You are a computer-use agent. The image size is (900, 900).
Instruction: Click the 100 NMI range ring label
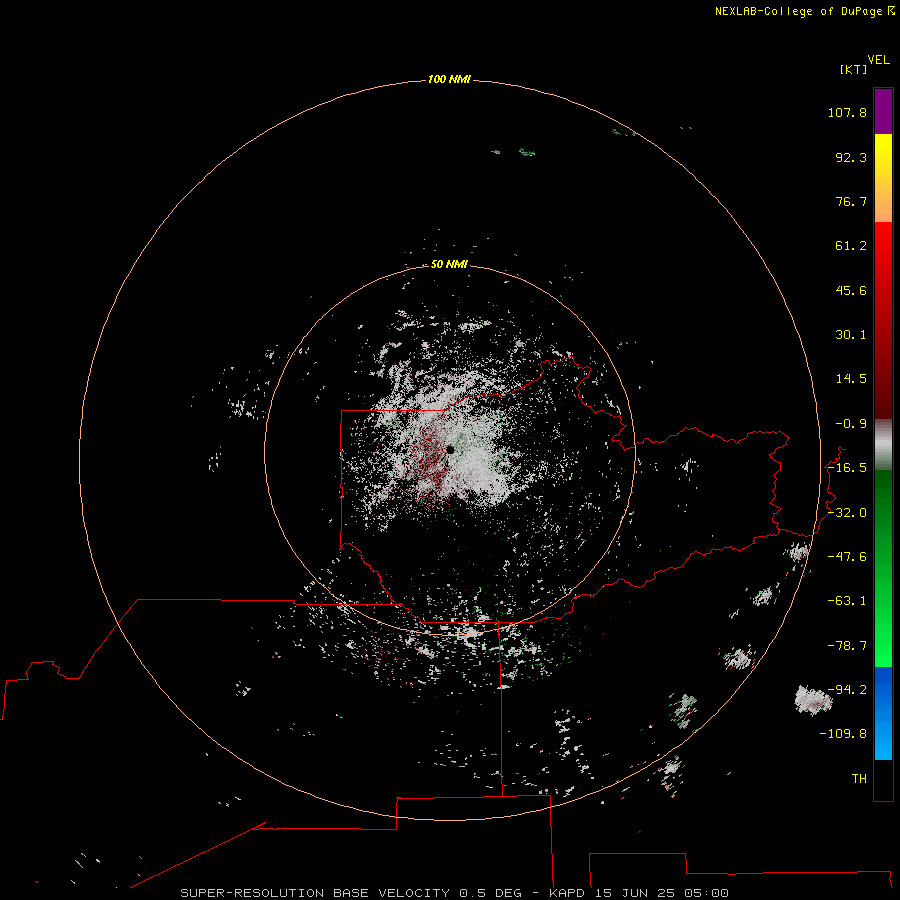449,79
